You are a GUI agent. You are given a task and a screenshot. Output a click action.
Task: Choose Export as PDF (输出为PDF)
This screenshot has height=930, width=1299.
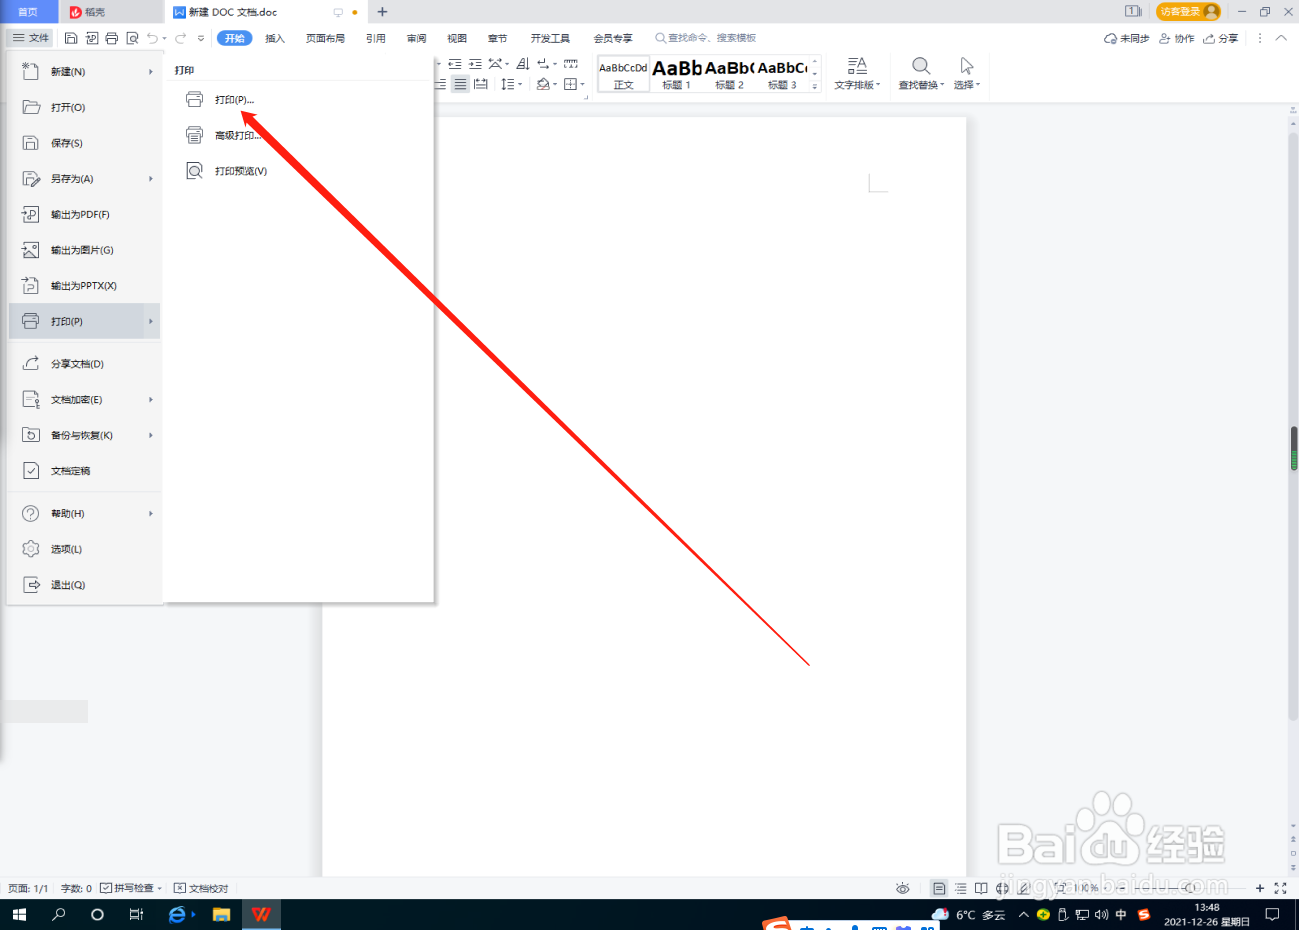(84, 214)
